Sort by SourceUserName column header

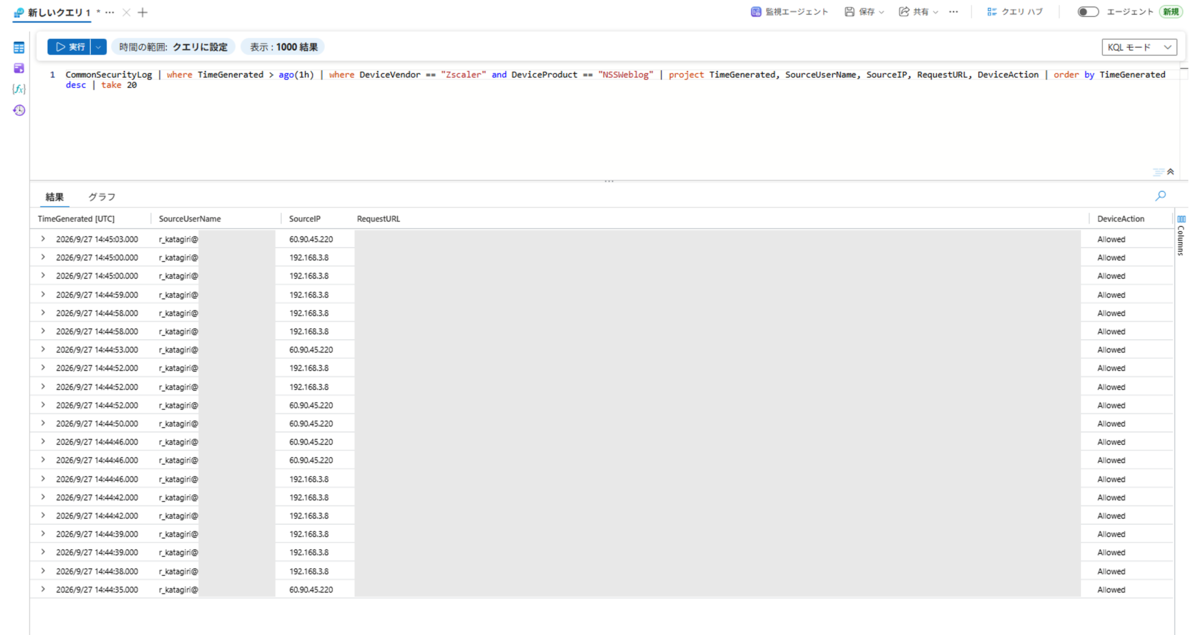click(190, 218)
